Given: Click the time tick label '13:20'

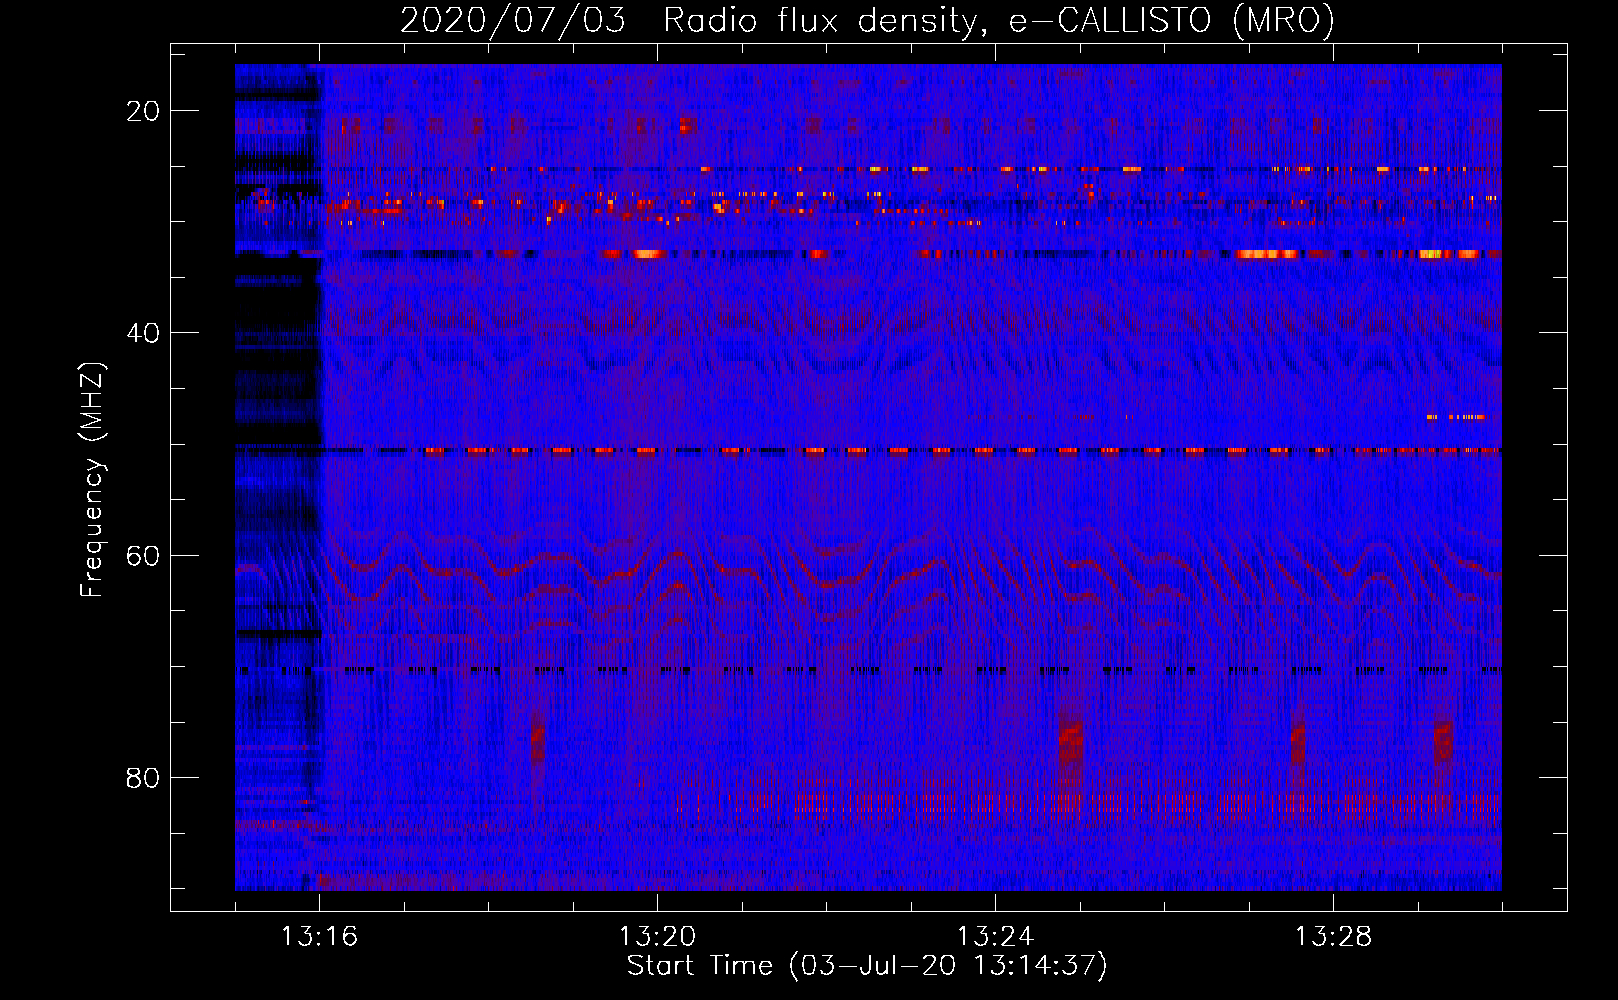Looking at the screenshot, I should (657, 937).
